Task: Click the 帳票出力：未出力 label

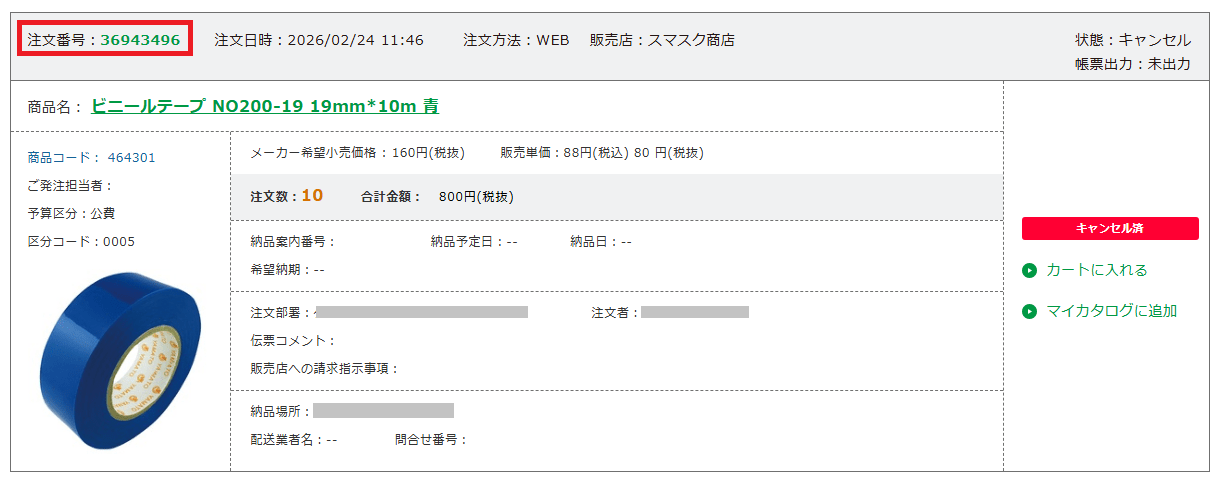Action: click(1133, 64)
